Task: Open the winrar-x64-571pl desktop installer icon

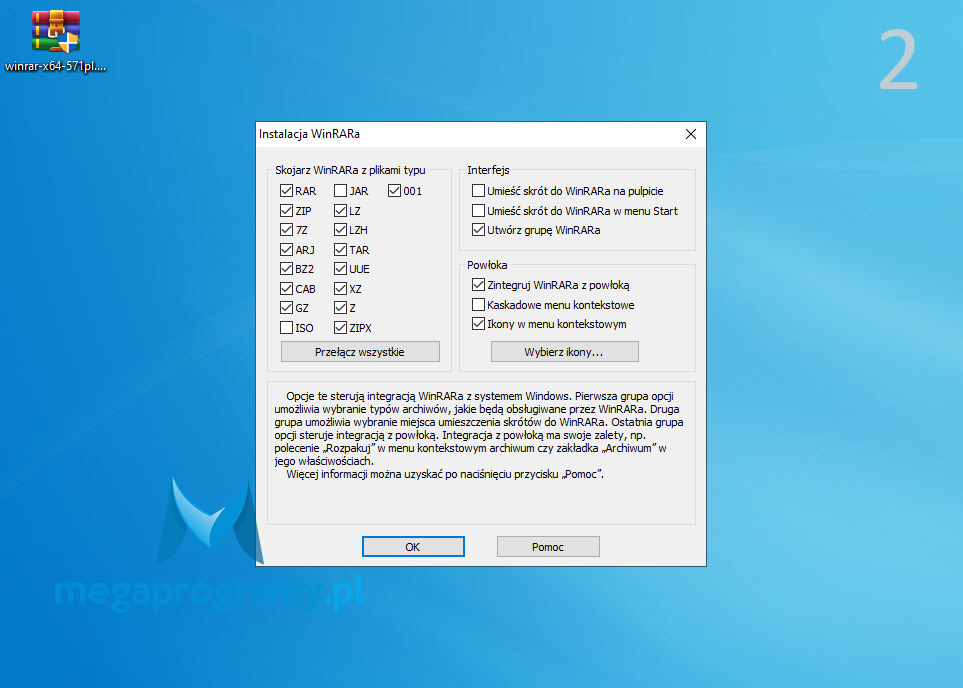Action: click(56, 42)
